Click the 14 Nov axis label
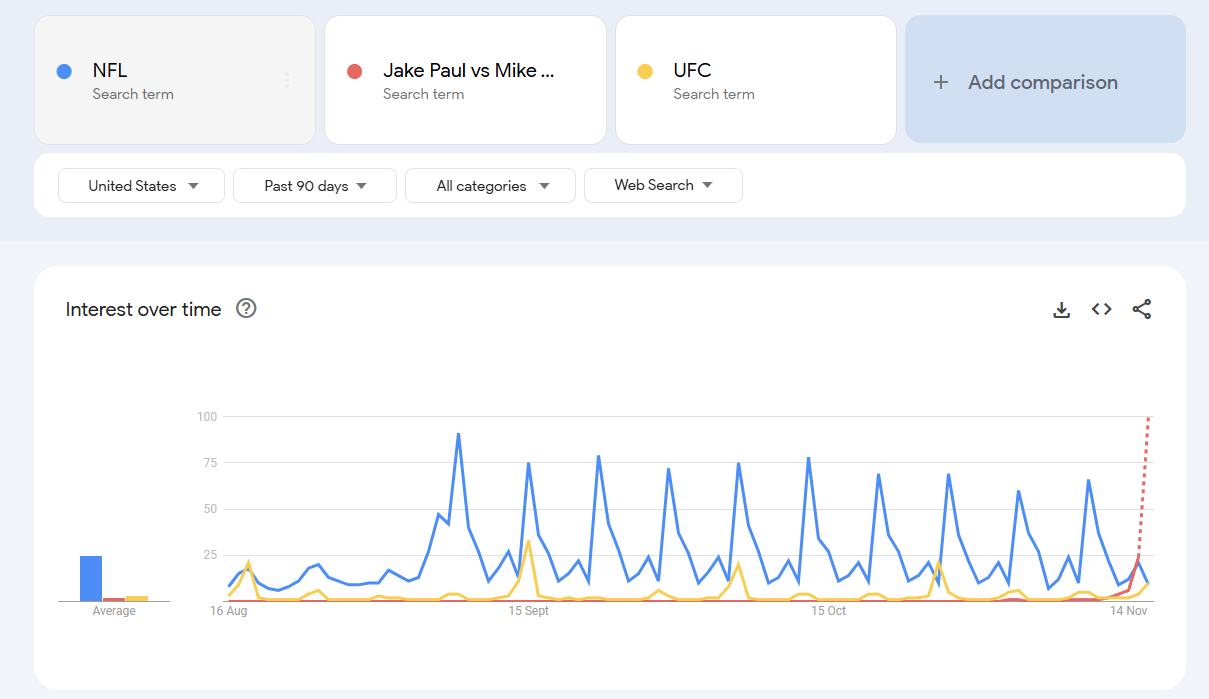 tap(1129, 611)
